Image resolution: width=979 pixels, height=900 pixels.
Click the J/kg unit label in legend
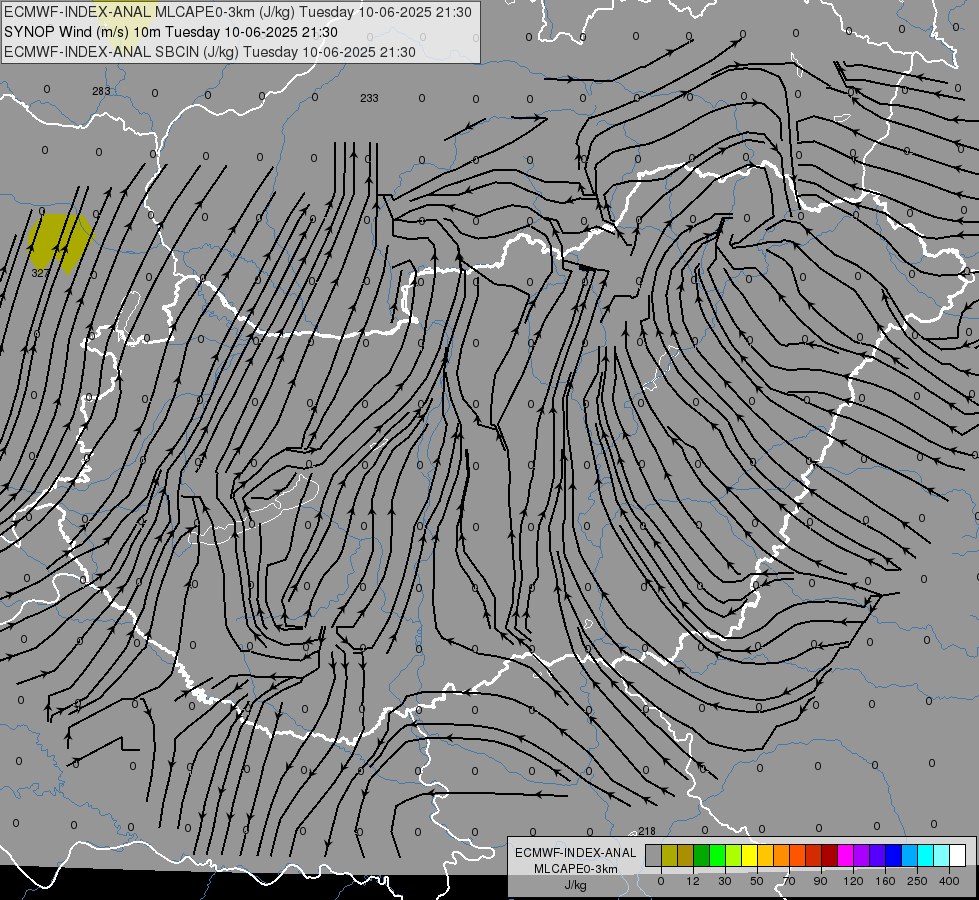point(576,885)
